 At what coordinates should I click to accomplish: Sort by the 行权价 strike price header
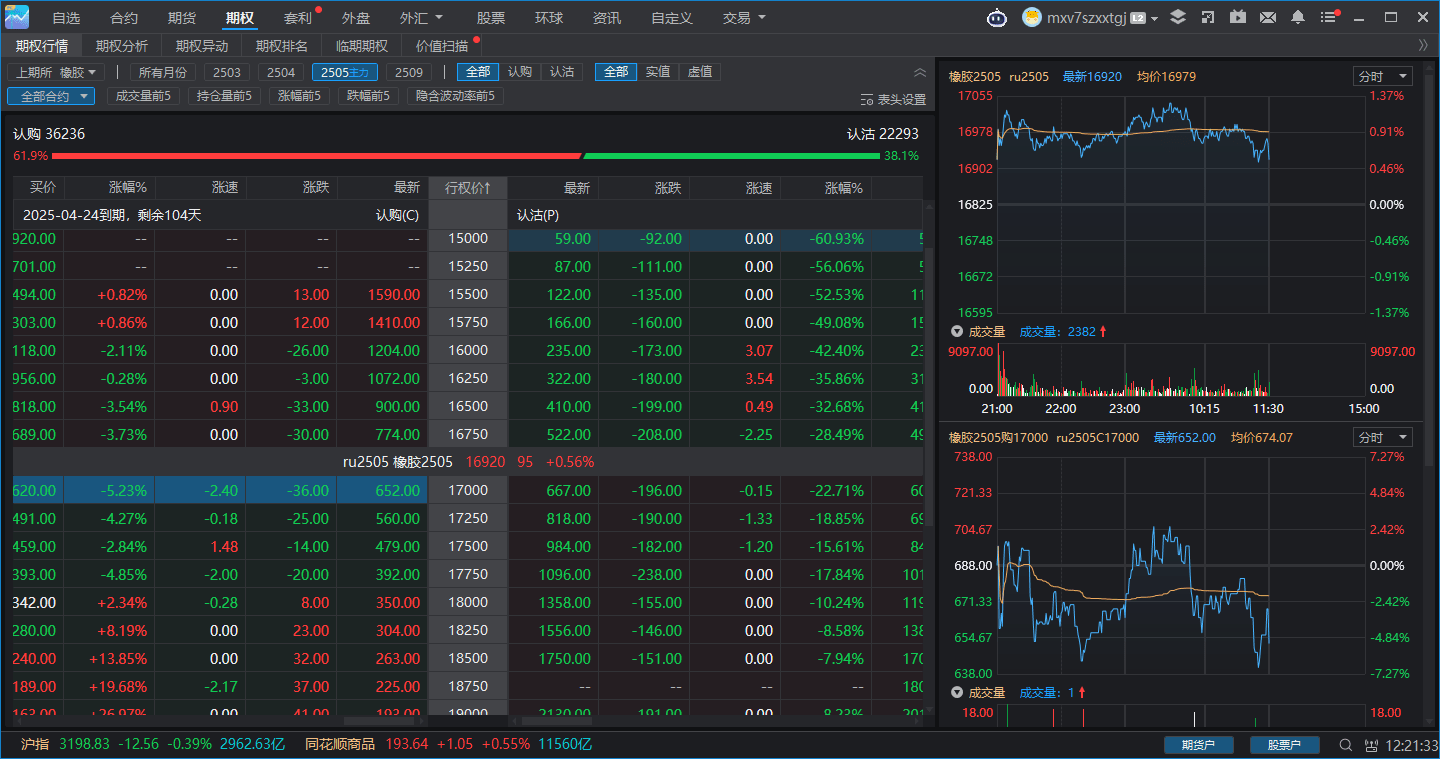(x=468, y=188)
